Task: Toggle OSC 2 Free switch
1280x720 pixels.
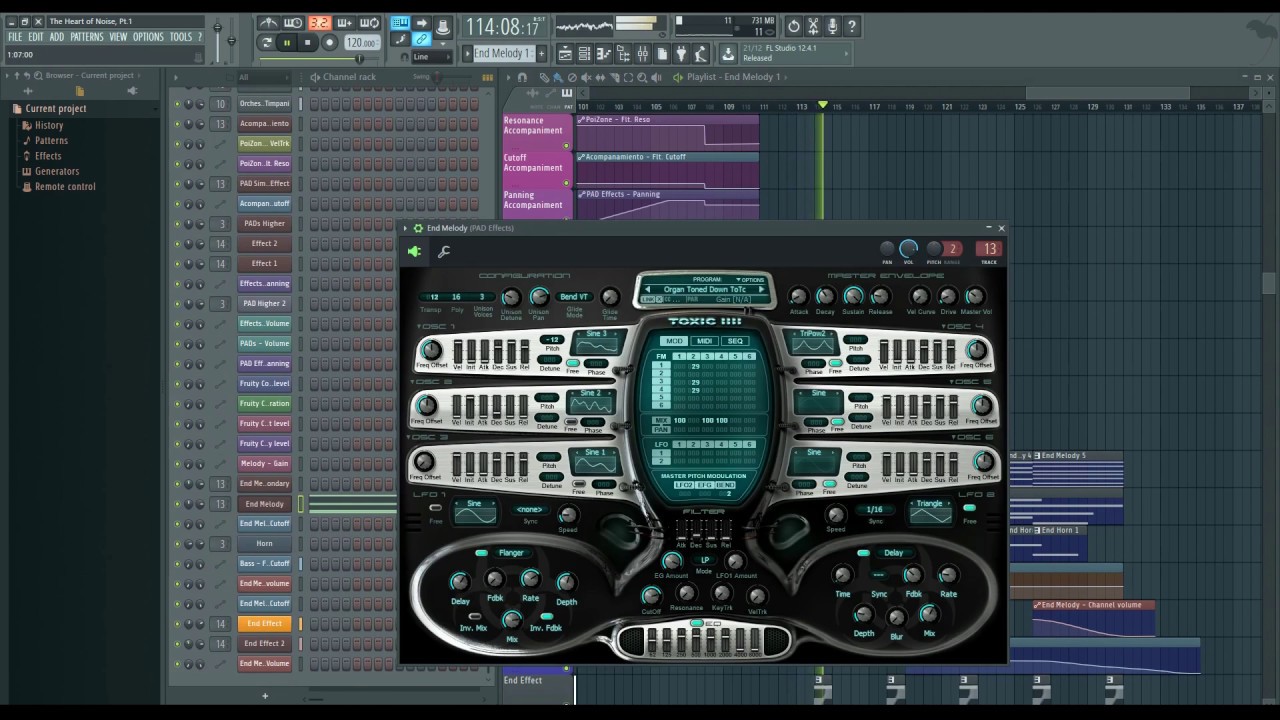Action: click(x=571, y=423)
